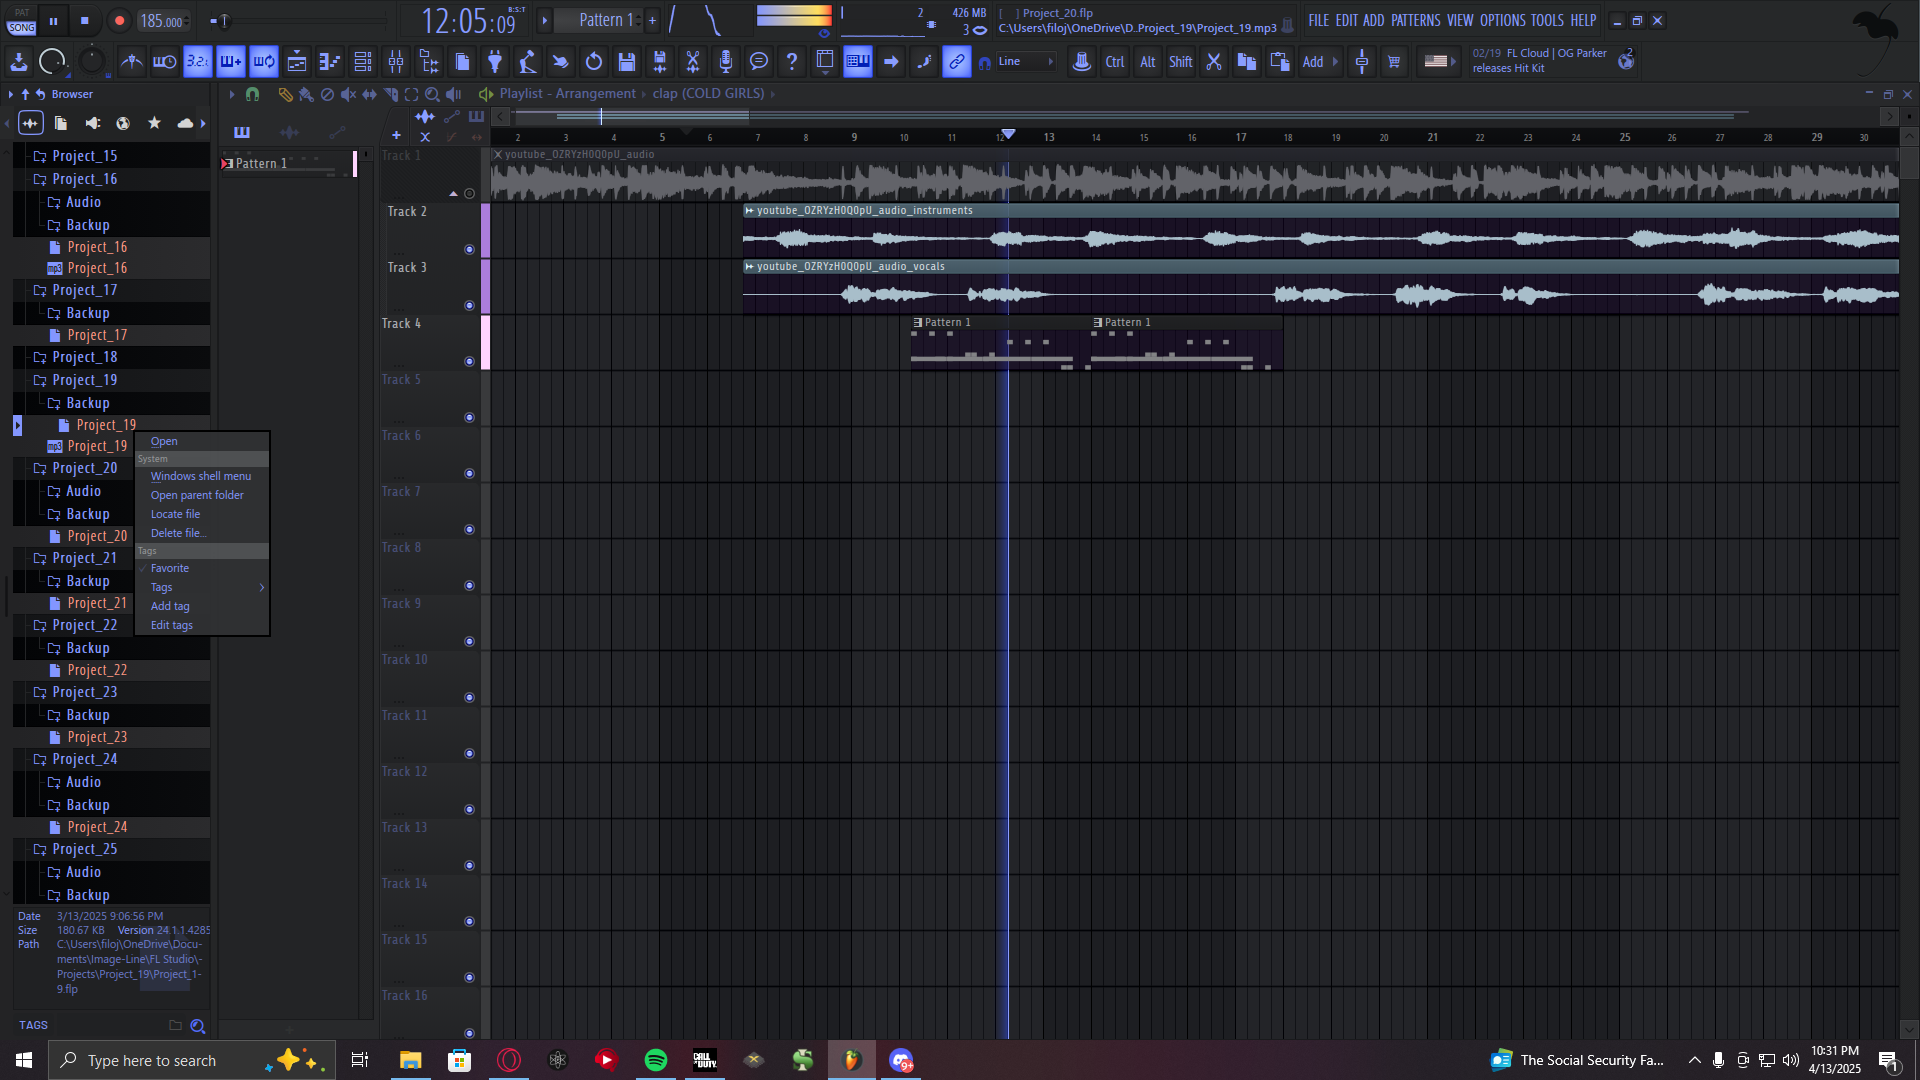The height and width of the screenshot is (1080, 1920).
Task: Expand the Tags submenu arrow
Action: click(x=261, y=587)
